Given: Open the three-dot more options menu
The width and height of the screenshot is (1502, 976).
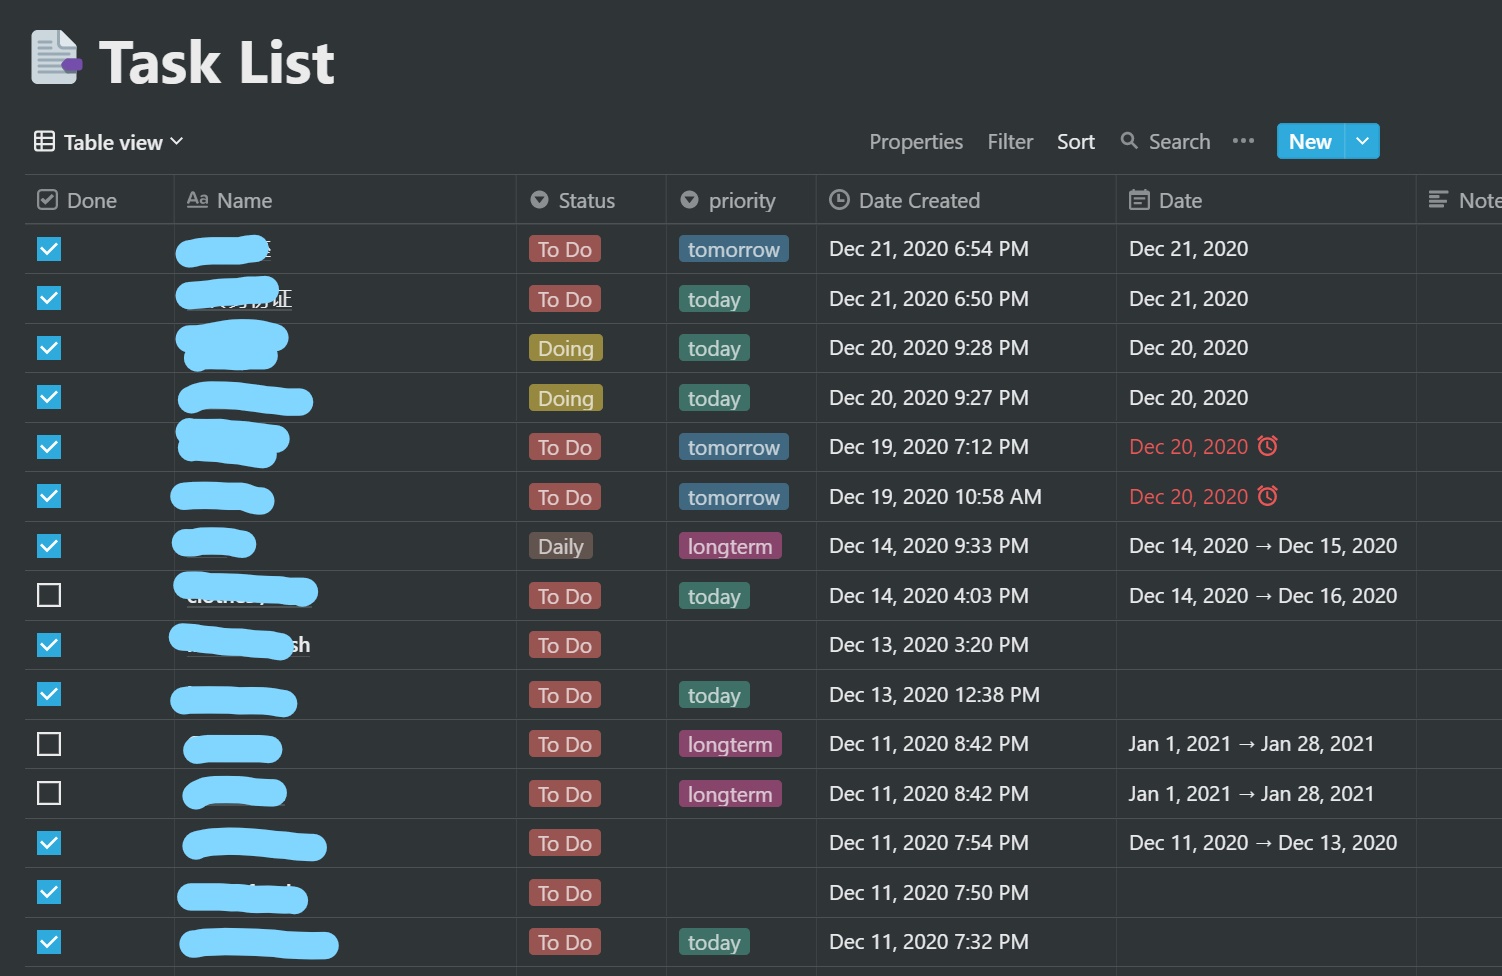Looking at the screenshot, I should coord(1243,141).
